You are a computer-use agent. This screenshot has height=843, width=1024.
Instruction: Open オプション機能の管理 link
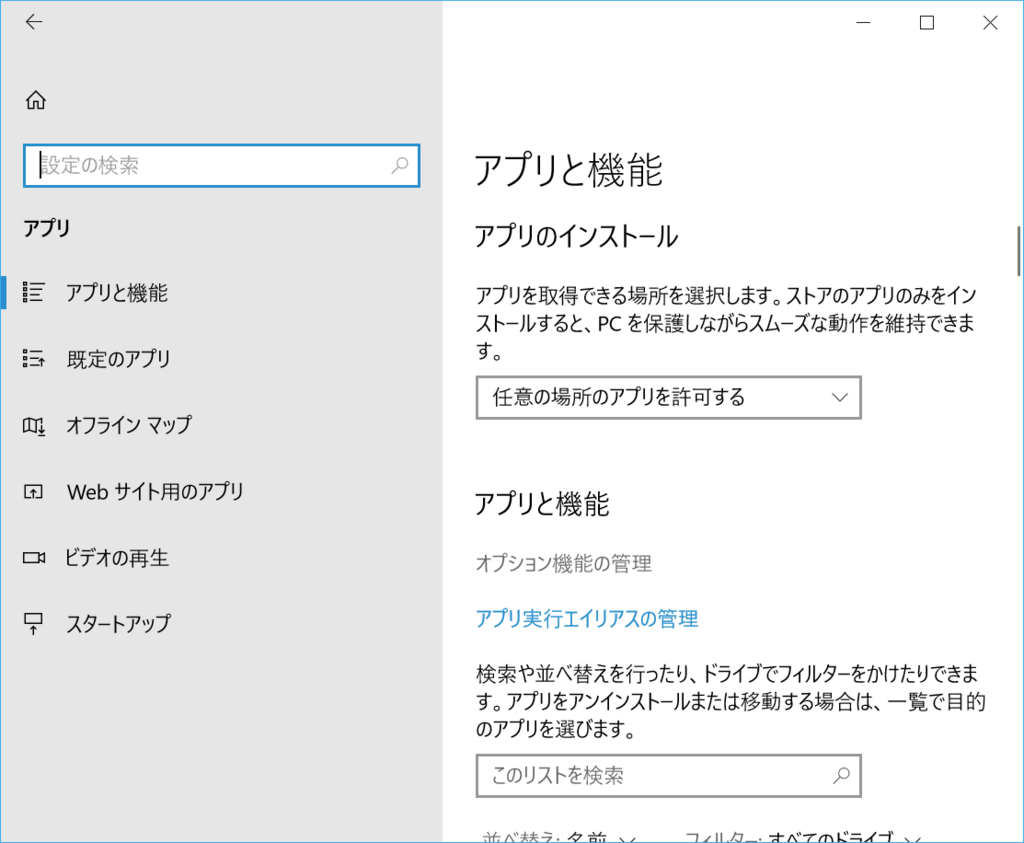[564, 563]
